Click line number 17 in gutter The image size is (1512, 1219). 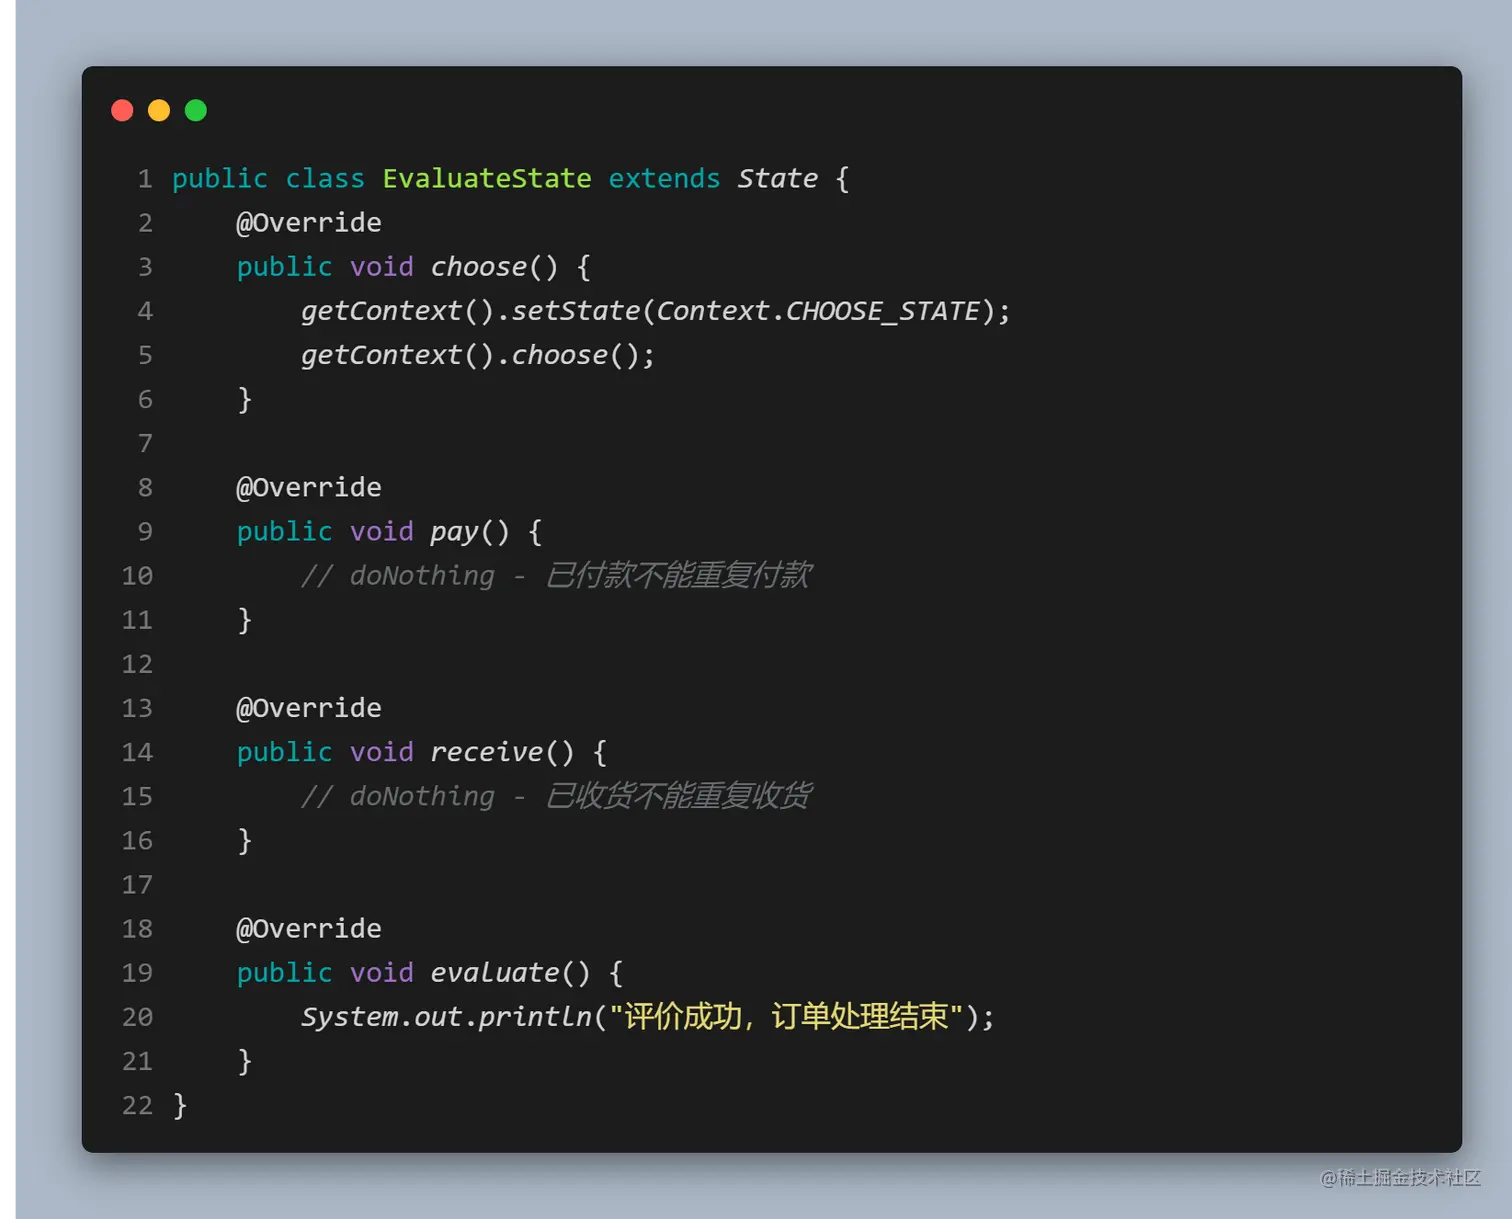(137, 885)
